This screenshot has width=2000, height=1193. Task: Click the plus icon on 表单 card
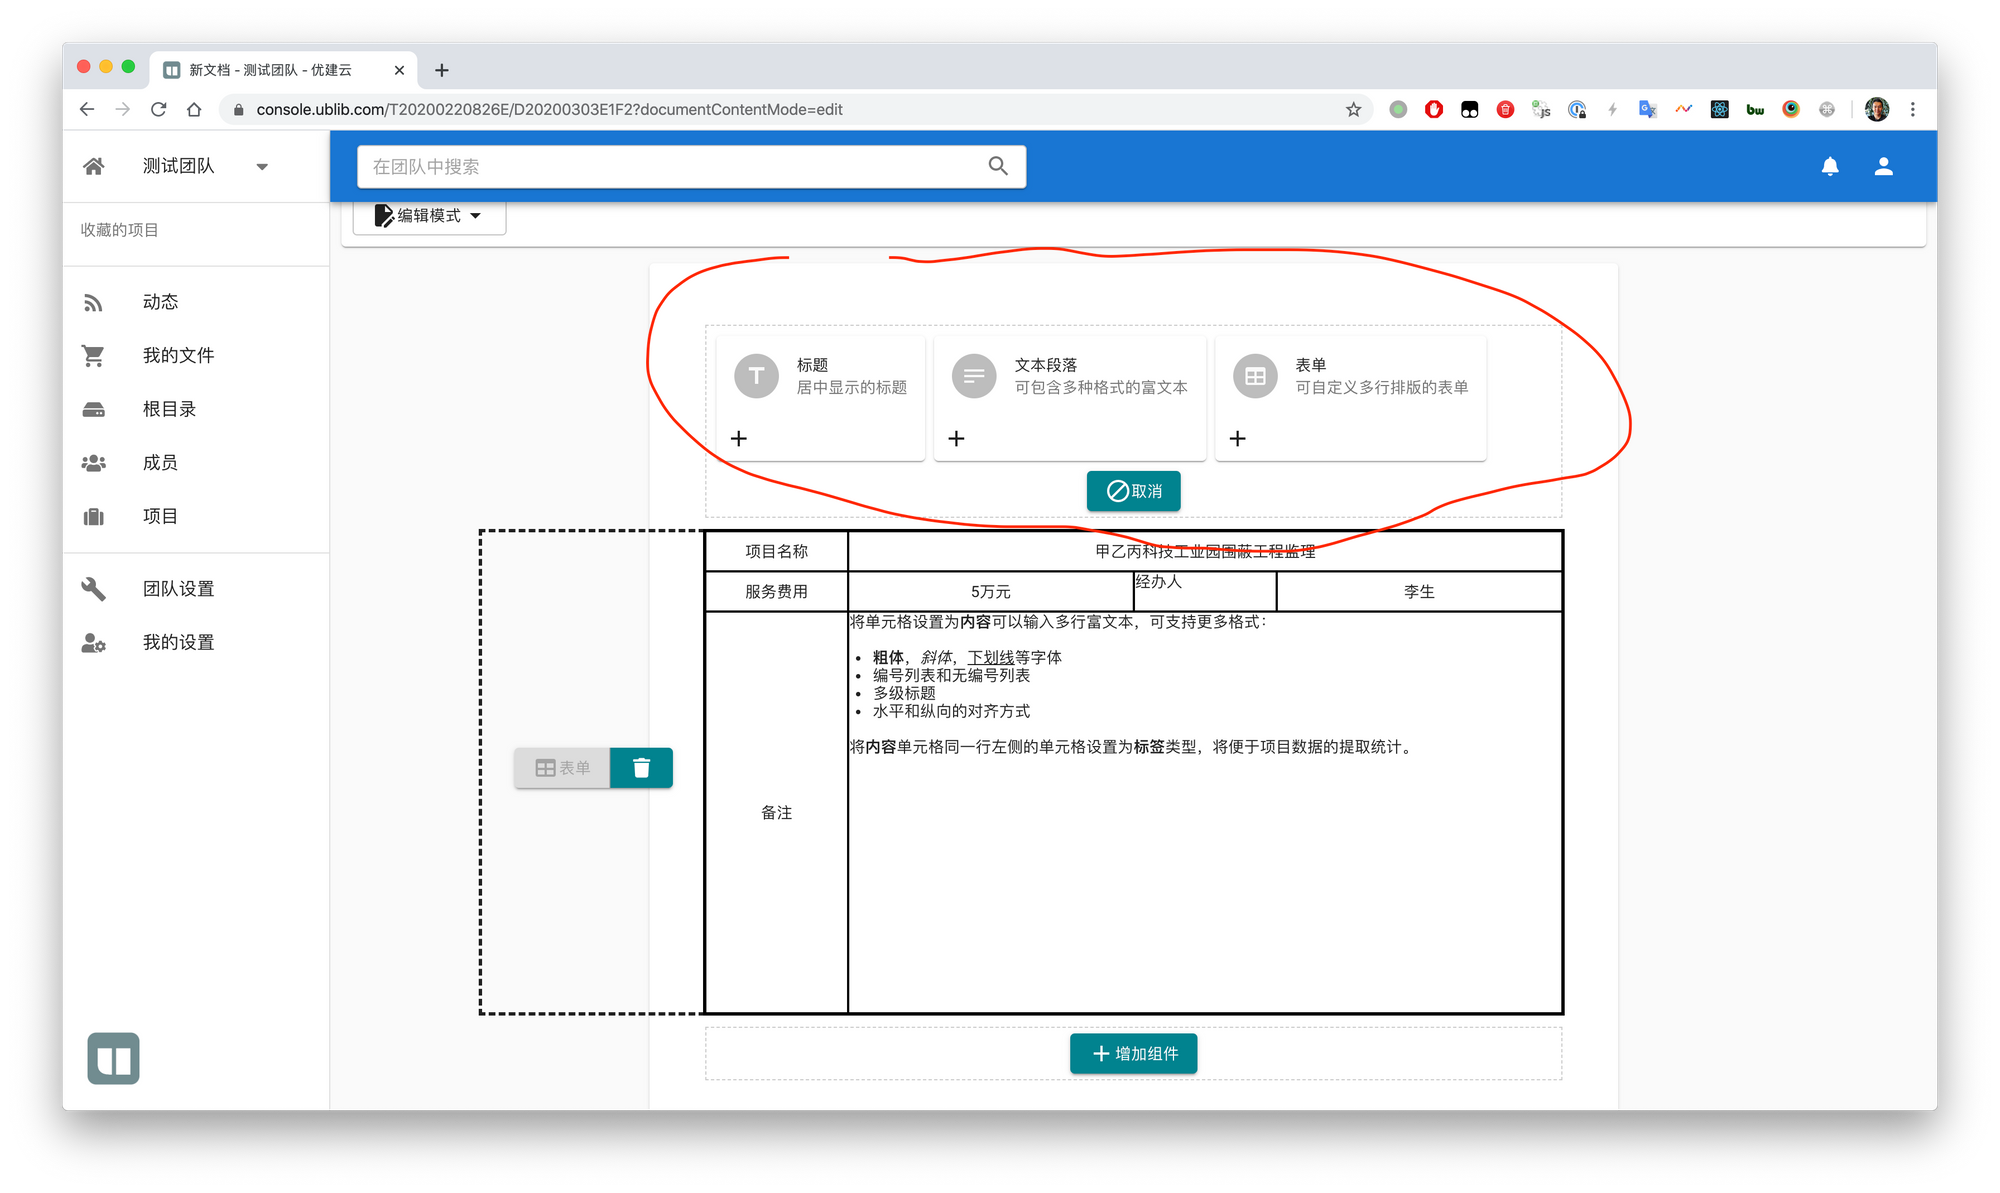click(x=1237, y=439)
